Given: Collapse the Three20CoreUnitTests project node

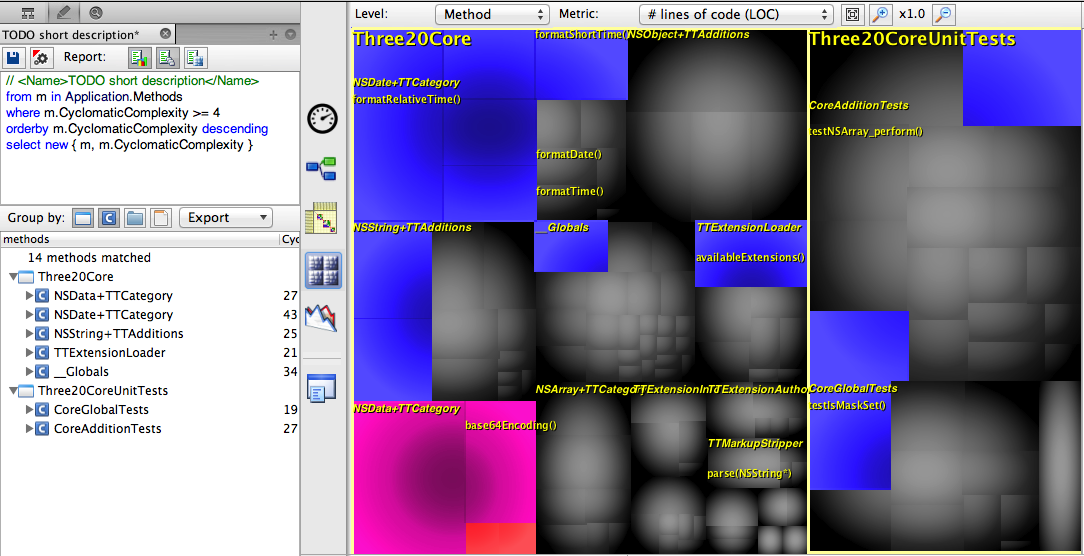Looking at the screenshot, I should [x=14, y=391].
